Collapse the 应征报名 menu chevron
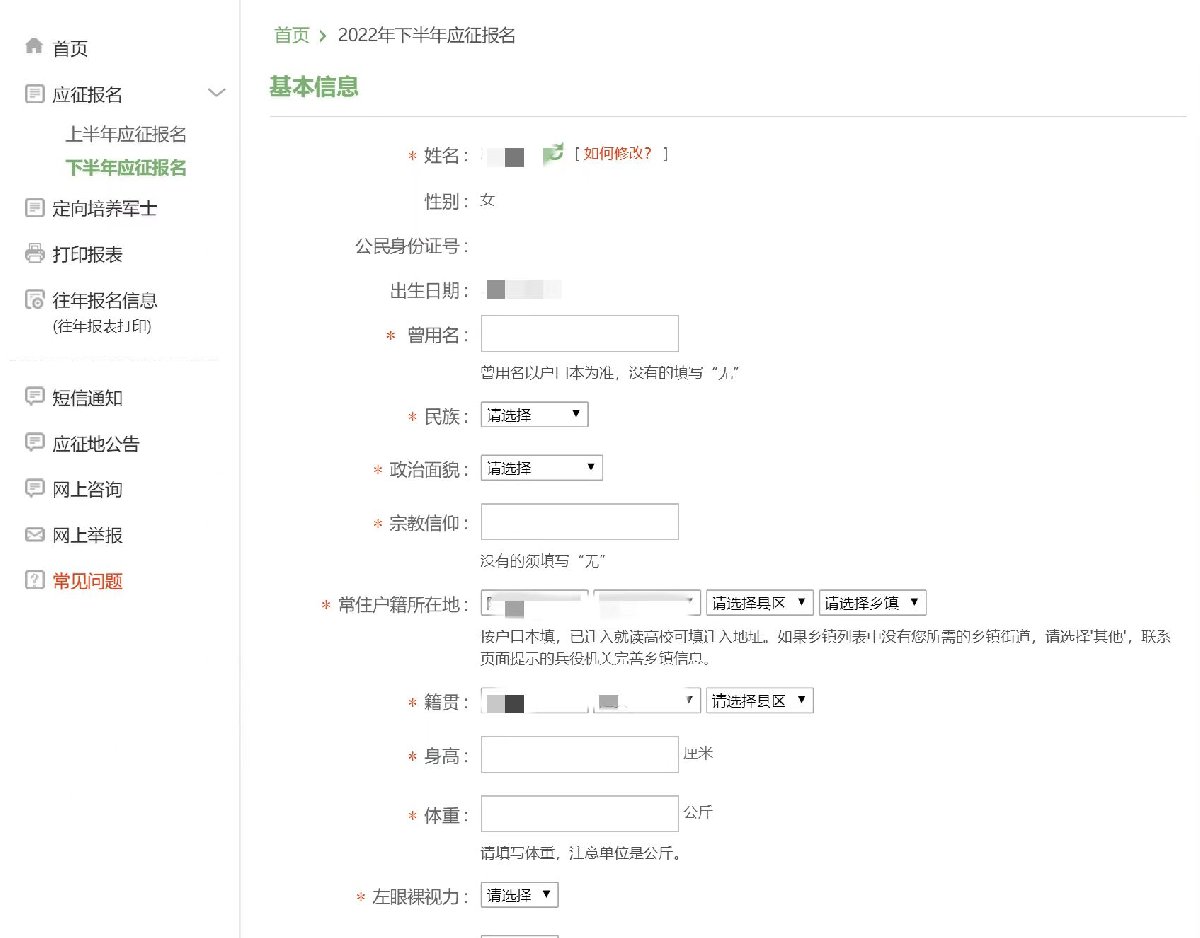 216,94
